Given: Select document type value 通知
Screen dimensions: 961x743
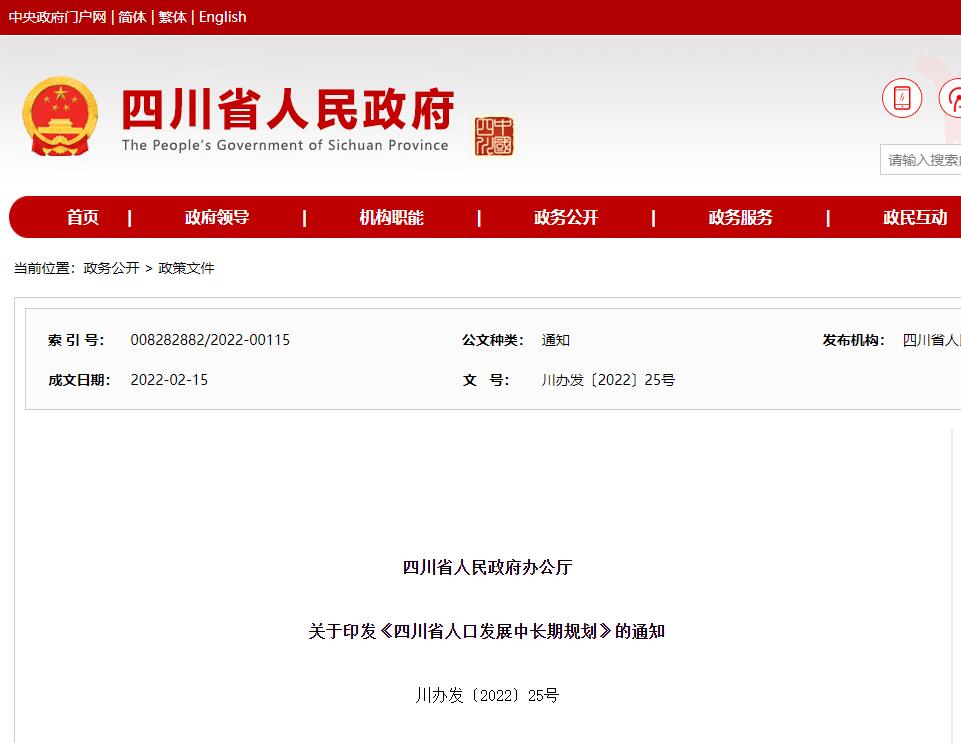Looking at the screenshot, I should coord(556,340).
